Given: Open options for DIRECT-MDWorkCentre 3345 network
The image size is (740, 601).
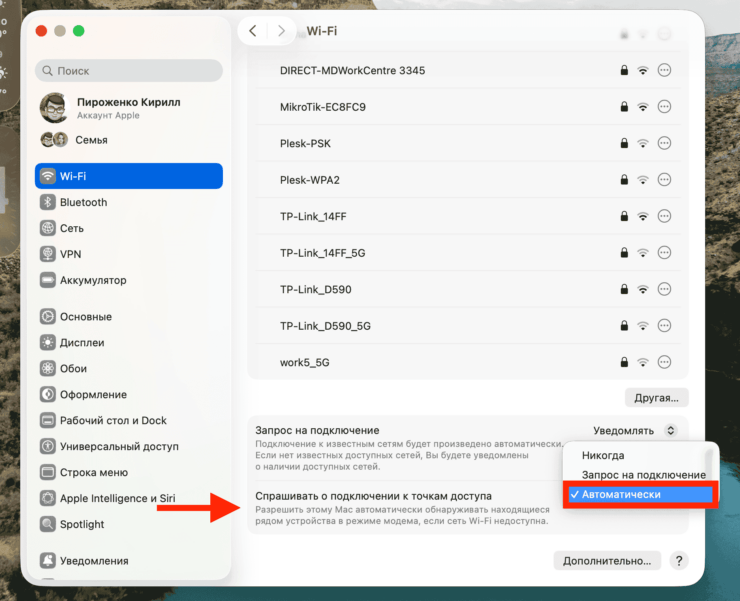Looking at the screenshot, I should pyautogui.click(x=664, y=70).
